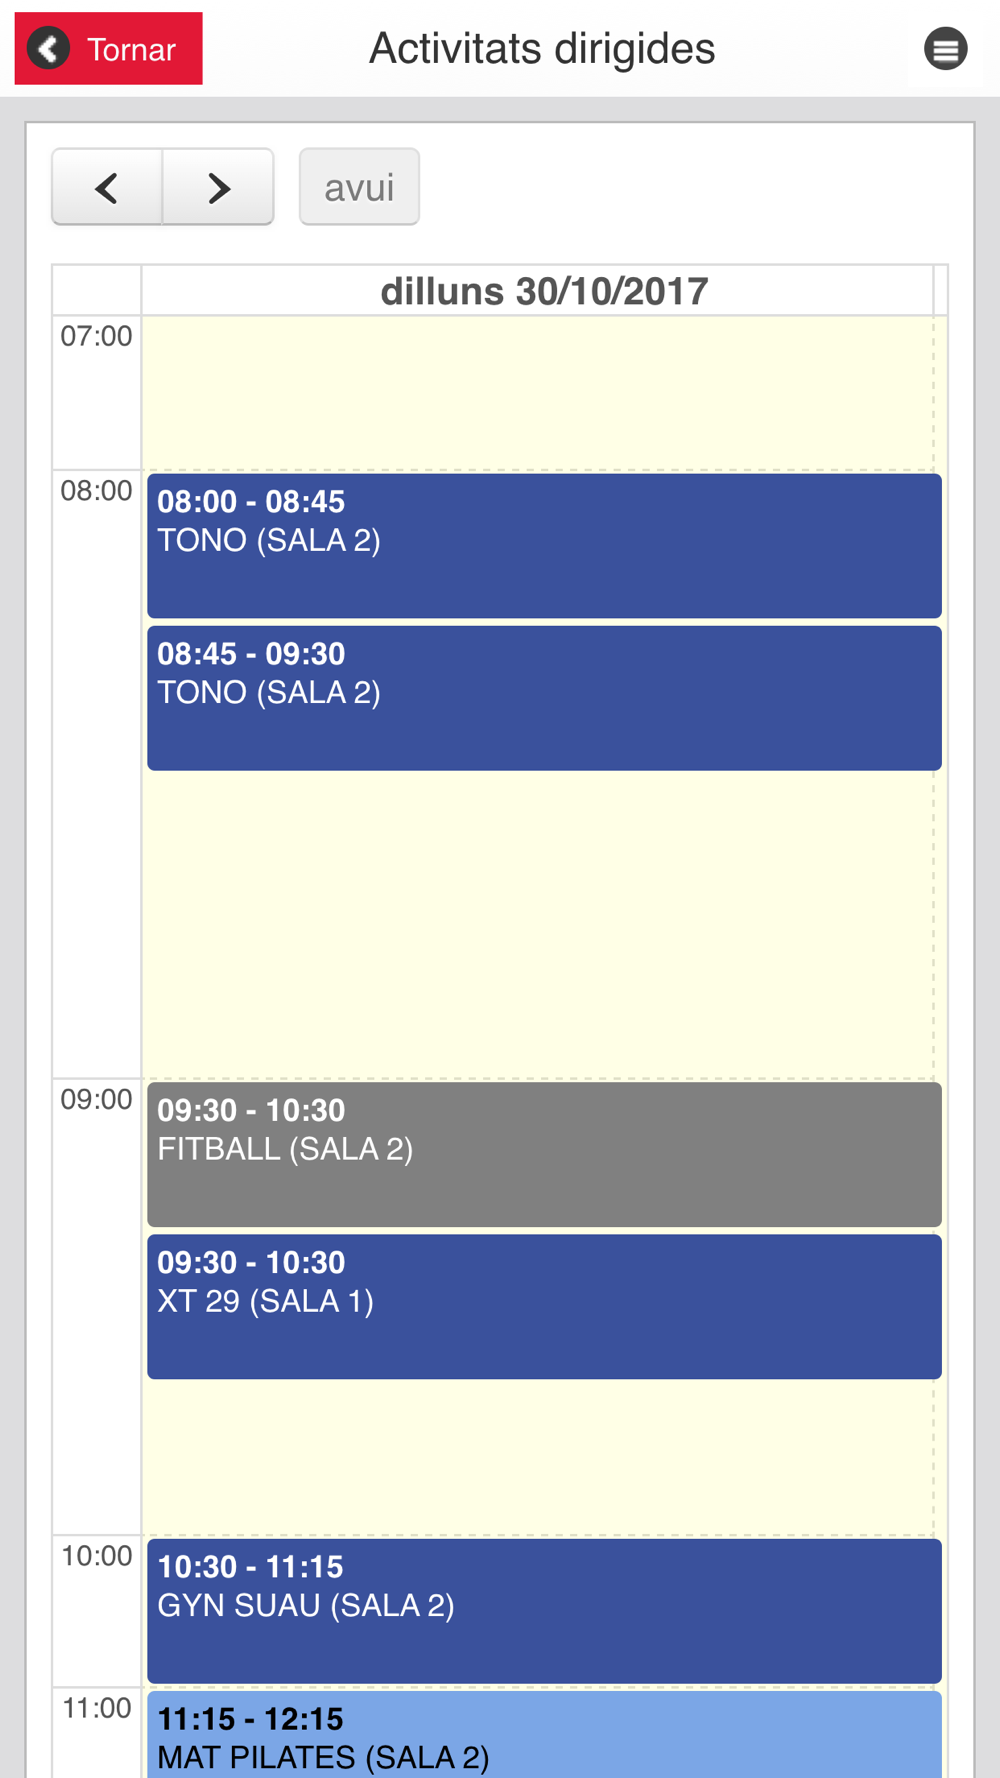Click the dilluns 30/10/2017 date header

544,292
